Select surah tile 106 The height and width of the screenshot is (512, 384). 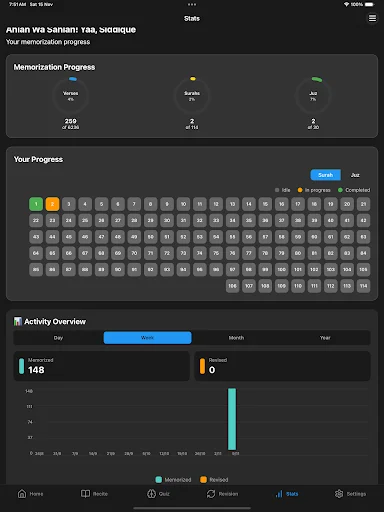click(232, 286)
